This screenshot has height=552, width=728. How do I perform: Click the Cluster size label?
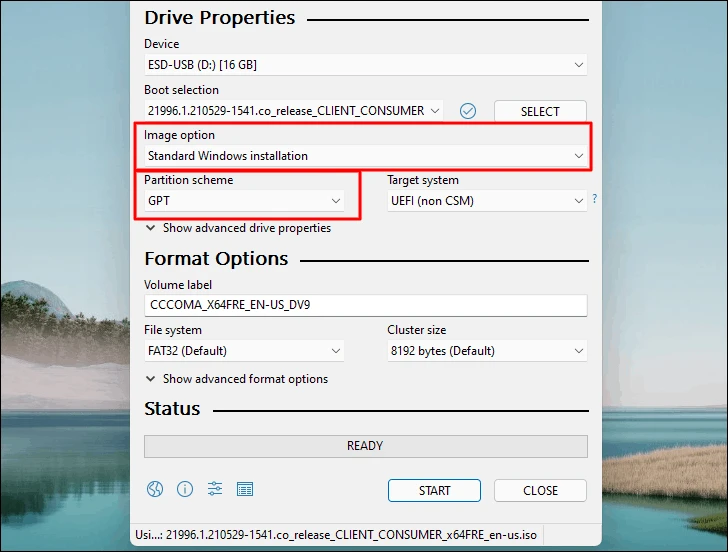tap(416, 330)
